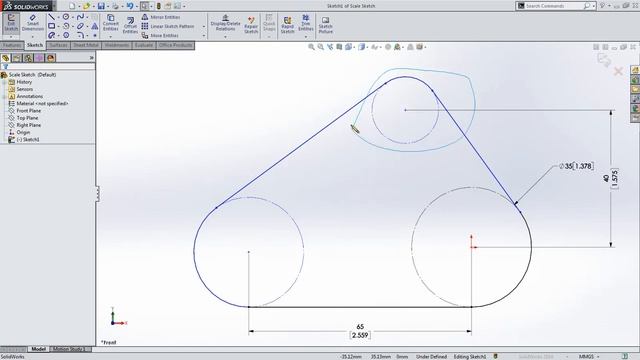This screenshot has width=640, height=360.
Task: Switch to the Weldments tab
Action: click(x=117, y=45)
